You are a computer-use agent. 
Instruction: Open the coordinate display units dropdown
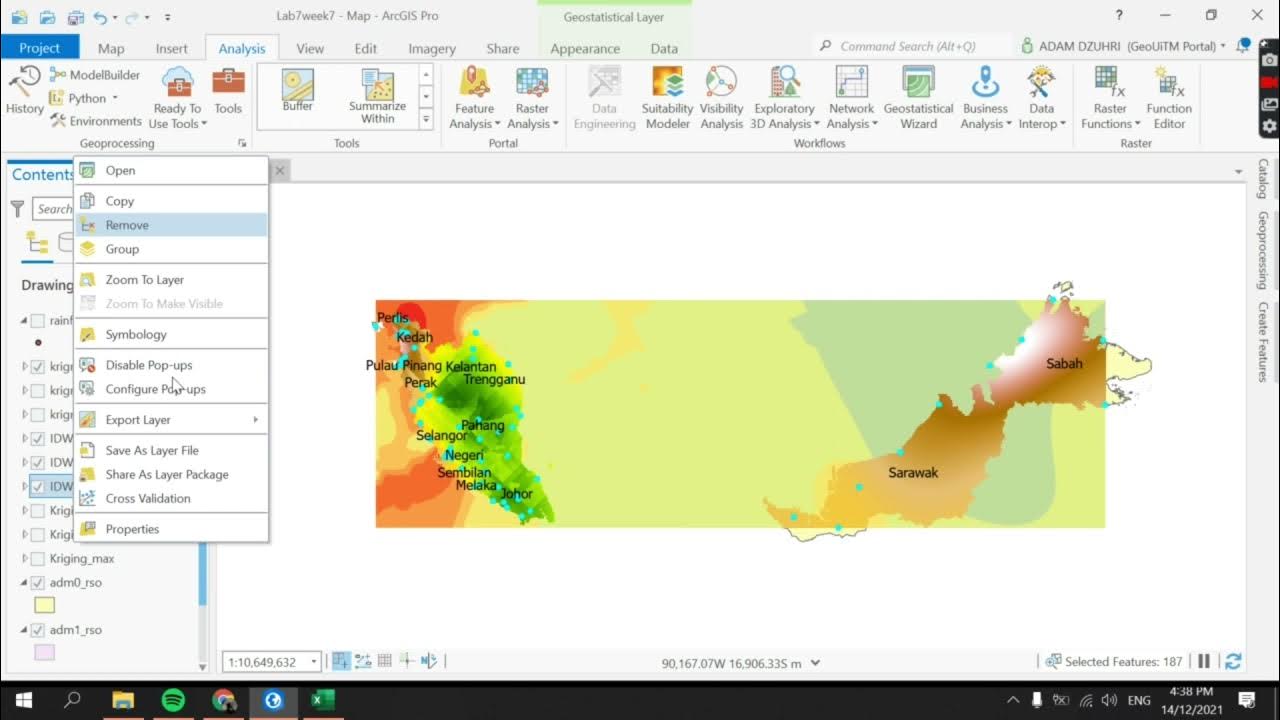(815, 662)
